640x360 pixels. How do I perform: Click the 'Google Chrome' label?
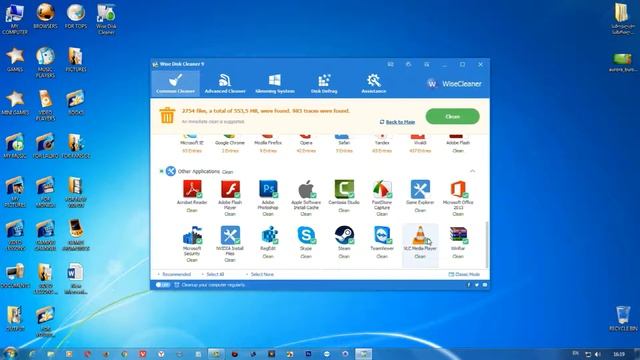(230, 143)
